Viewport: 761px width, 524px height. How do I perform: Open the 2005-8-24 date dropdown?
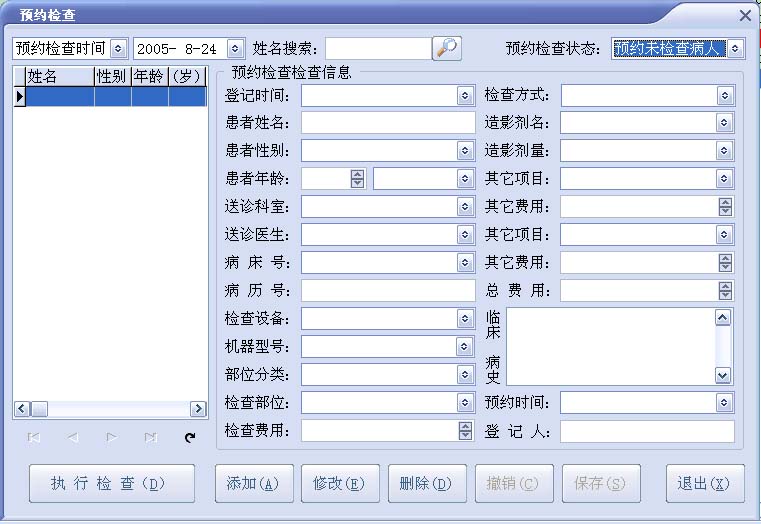(x=235, y=49)
